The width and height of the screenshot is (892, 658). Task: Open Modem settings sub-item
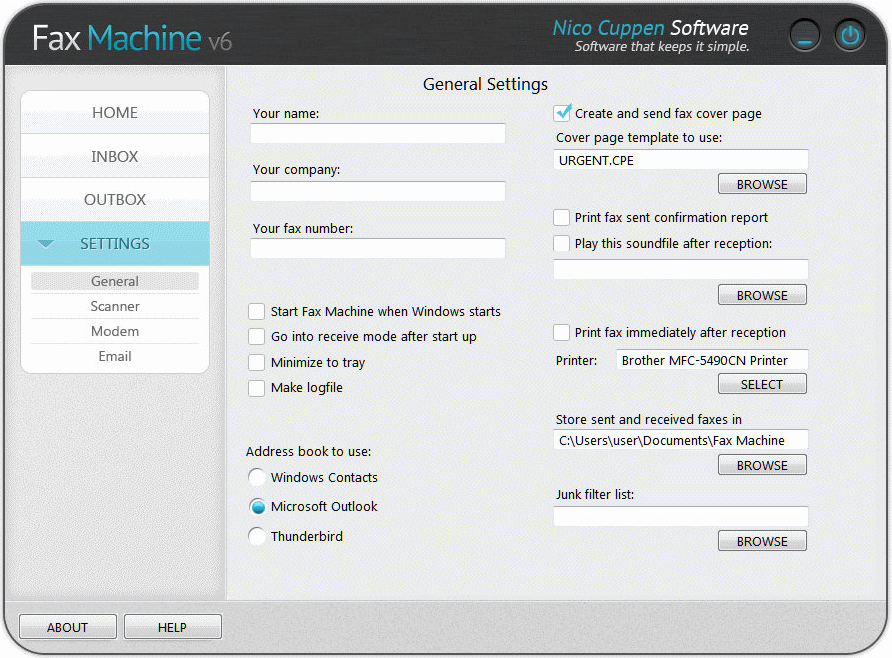115,332
